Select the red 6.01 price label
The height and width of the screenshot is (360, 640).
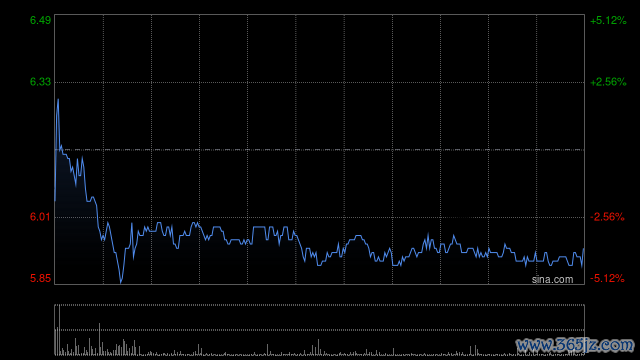40,217
